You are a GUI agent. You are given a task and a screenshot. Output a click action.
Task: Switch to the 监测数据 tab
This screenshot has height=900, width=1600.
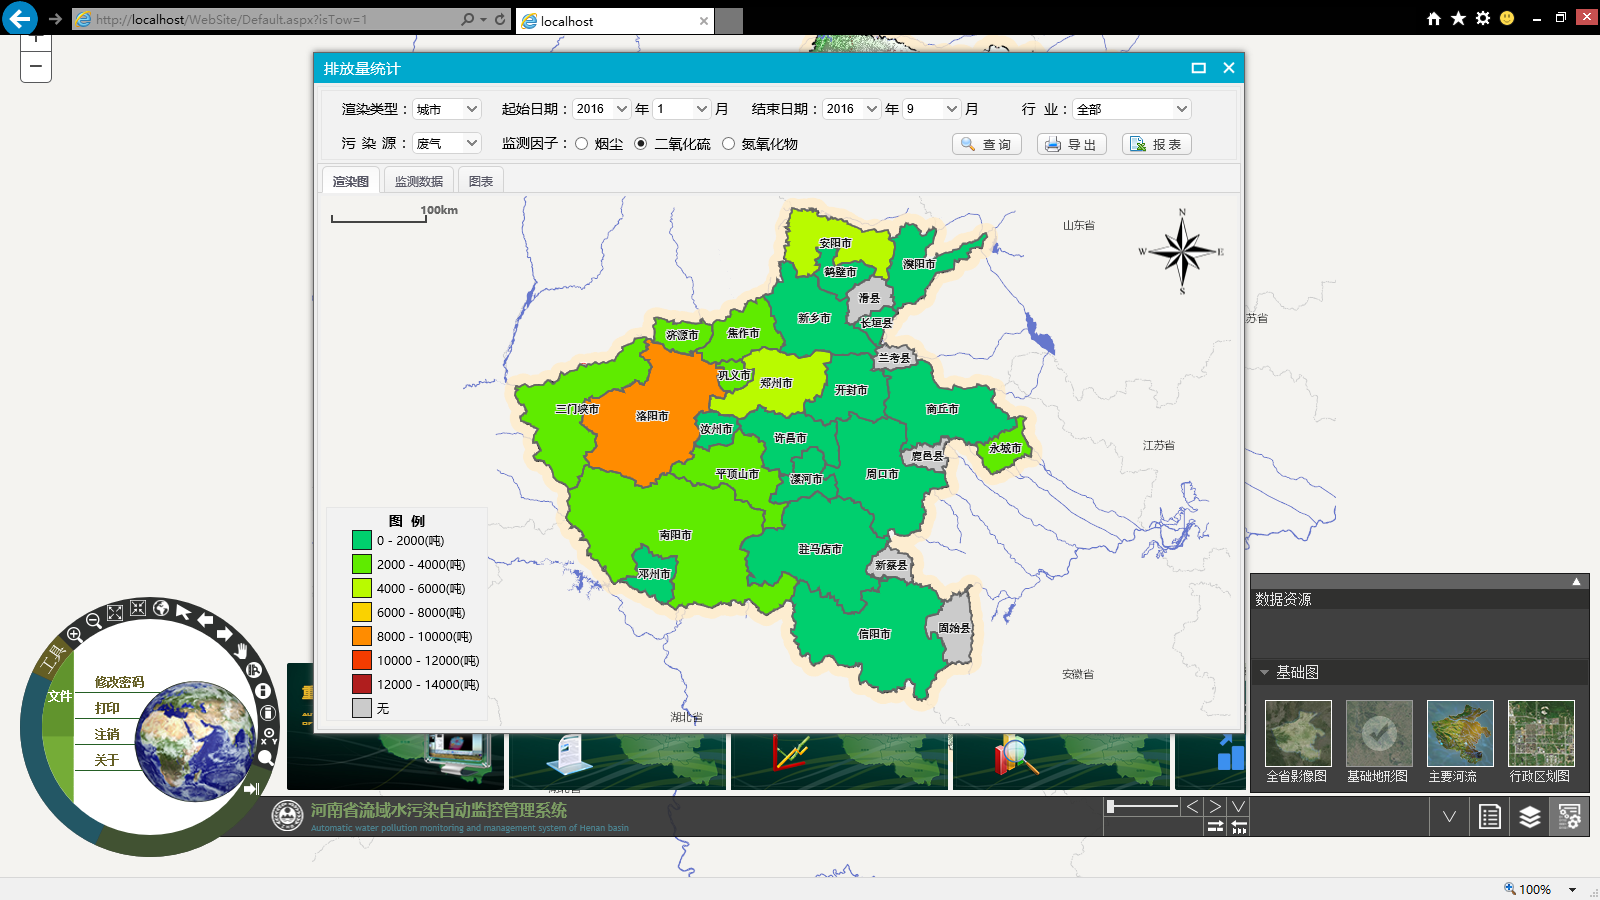(x=418, y=181)
